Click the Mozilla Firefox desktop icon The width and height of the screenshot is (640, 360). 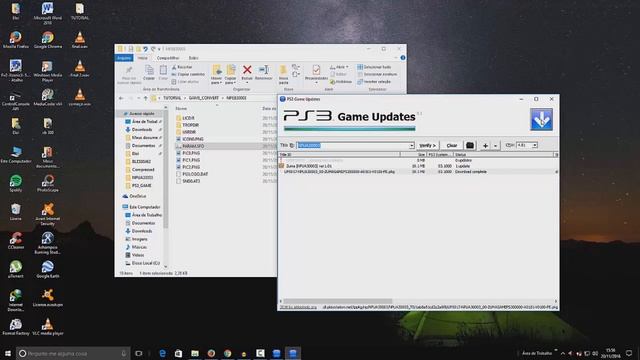click(x=16, y=40)
